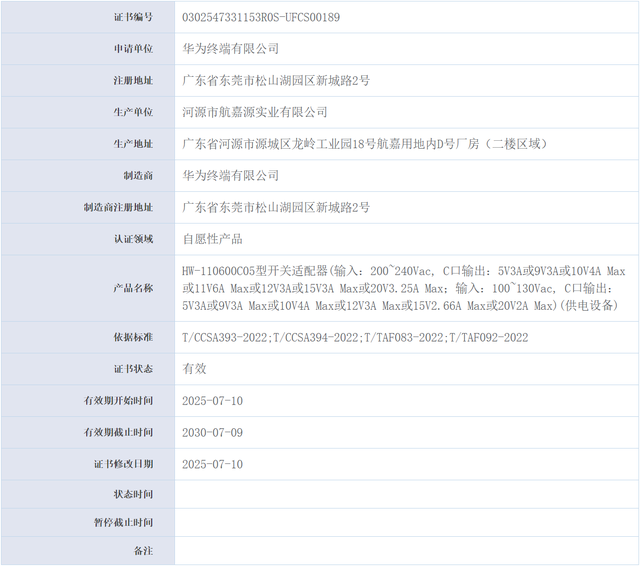The width and height of the screenshot is (640, 566).
Task: Click the 制造商 label cell
Action: point(88,176)
